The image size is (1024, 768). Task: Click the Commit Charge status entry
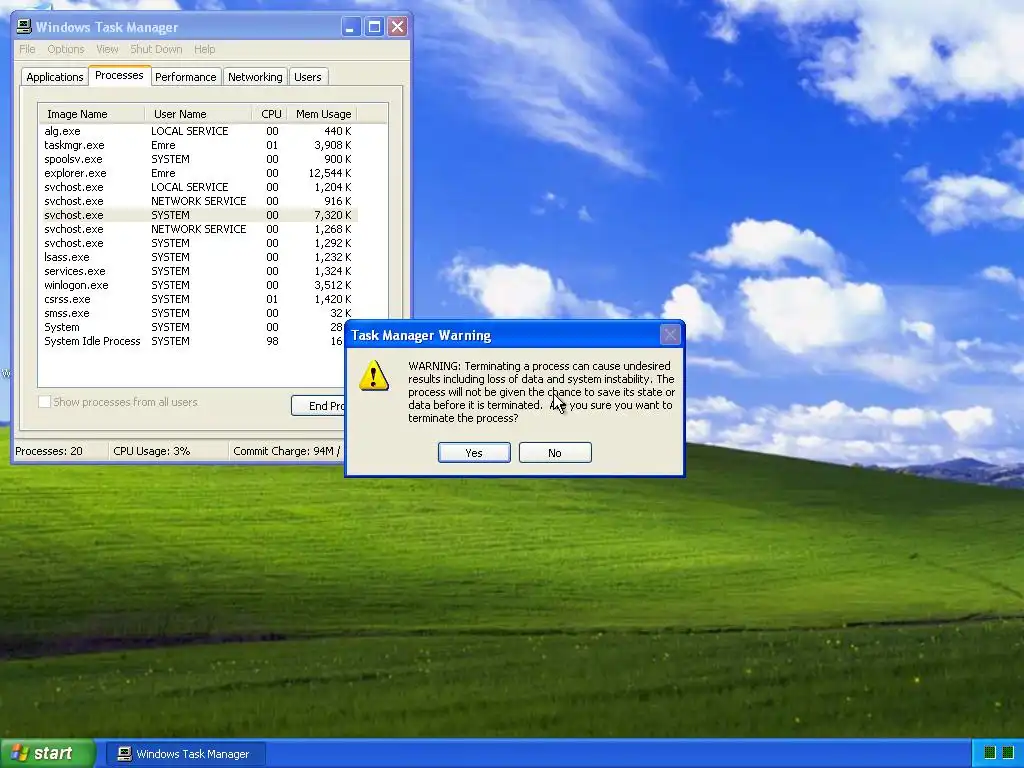(x=287, y=451)
